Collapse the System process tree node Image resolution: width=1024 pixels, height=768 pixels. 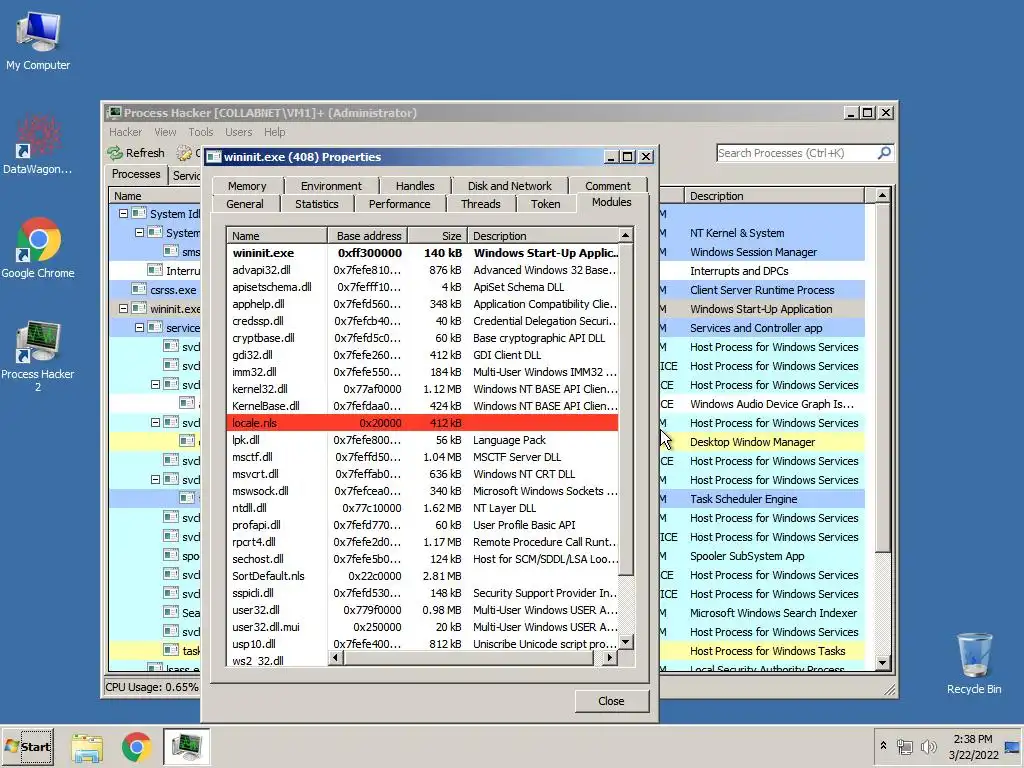click(x=139, y=232)
